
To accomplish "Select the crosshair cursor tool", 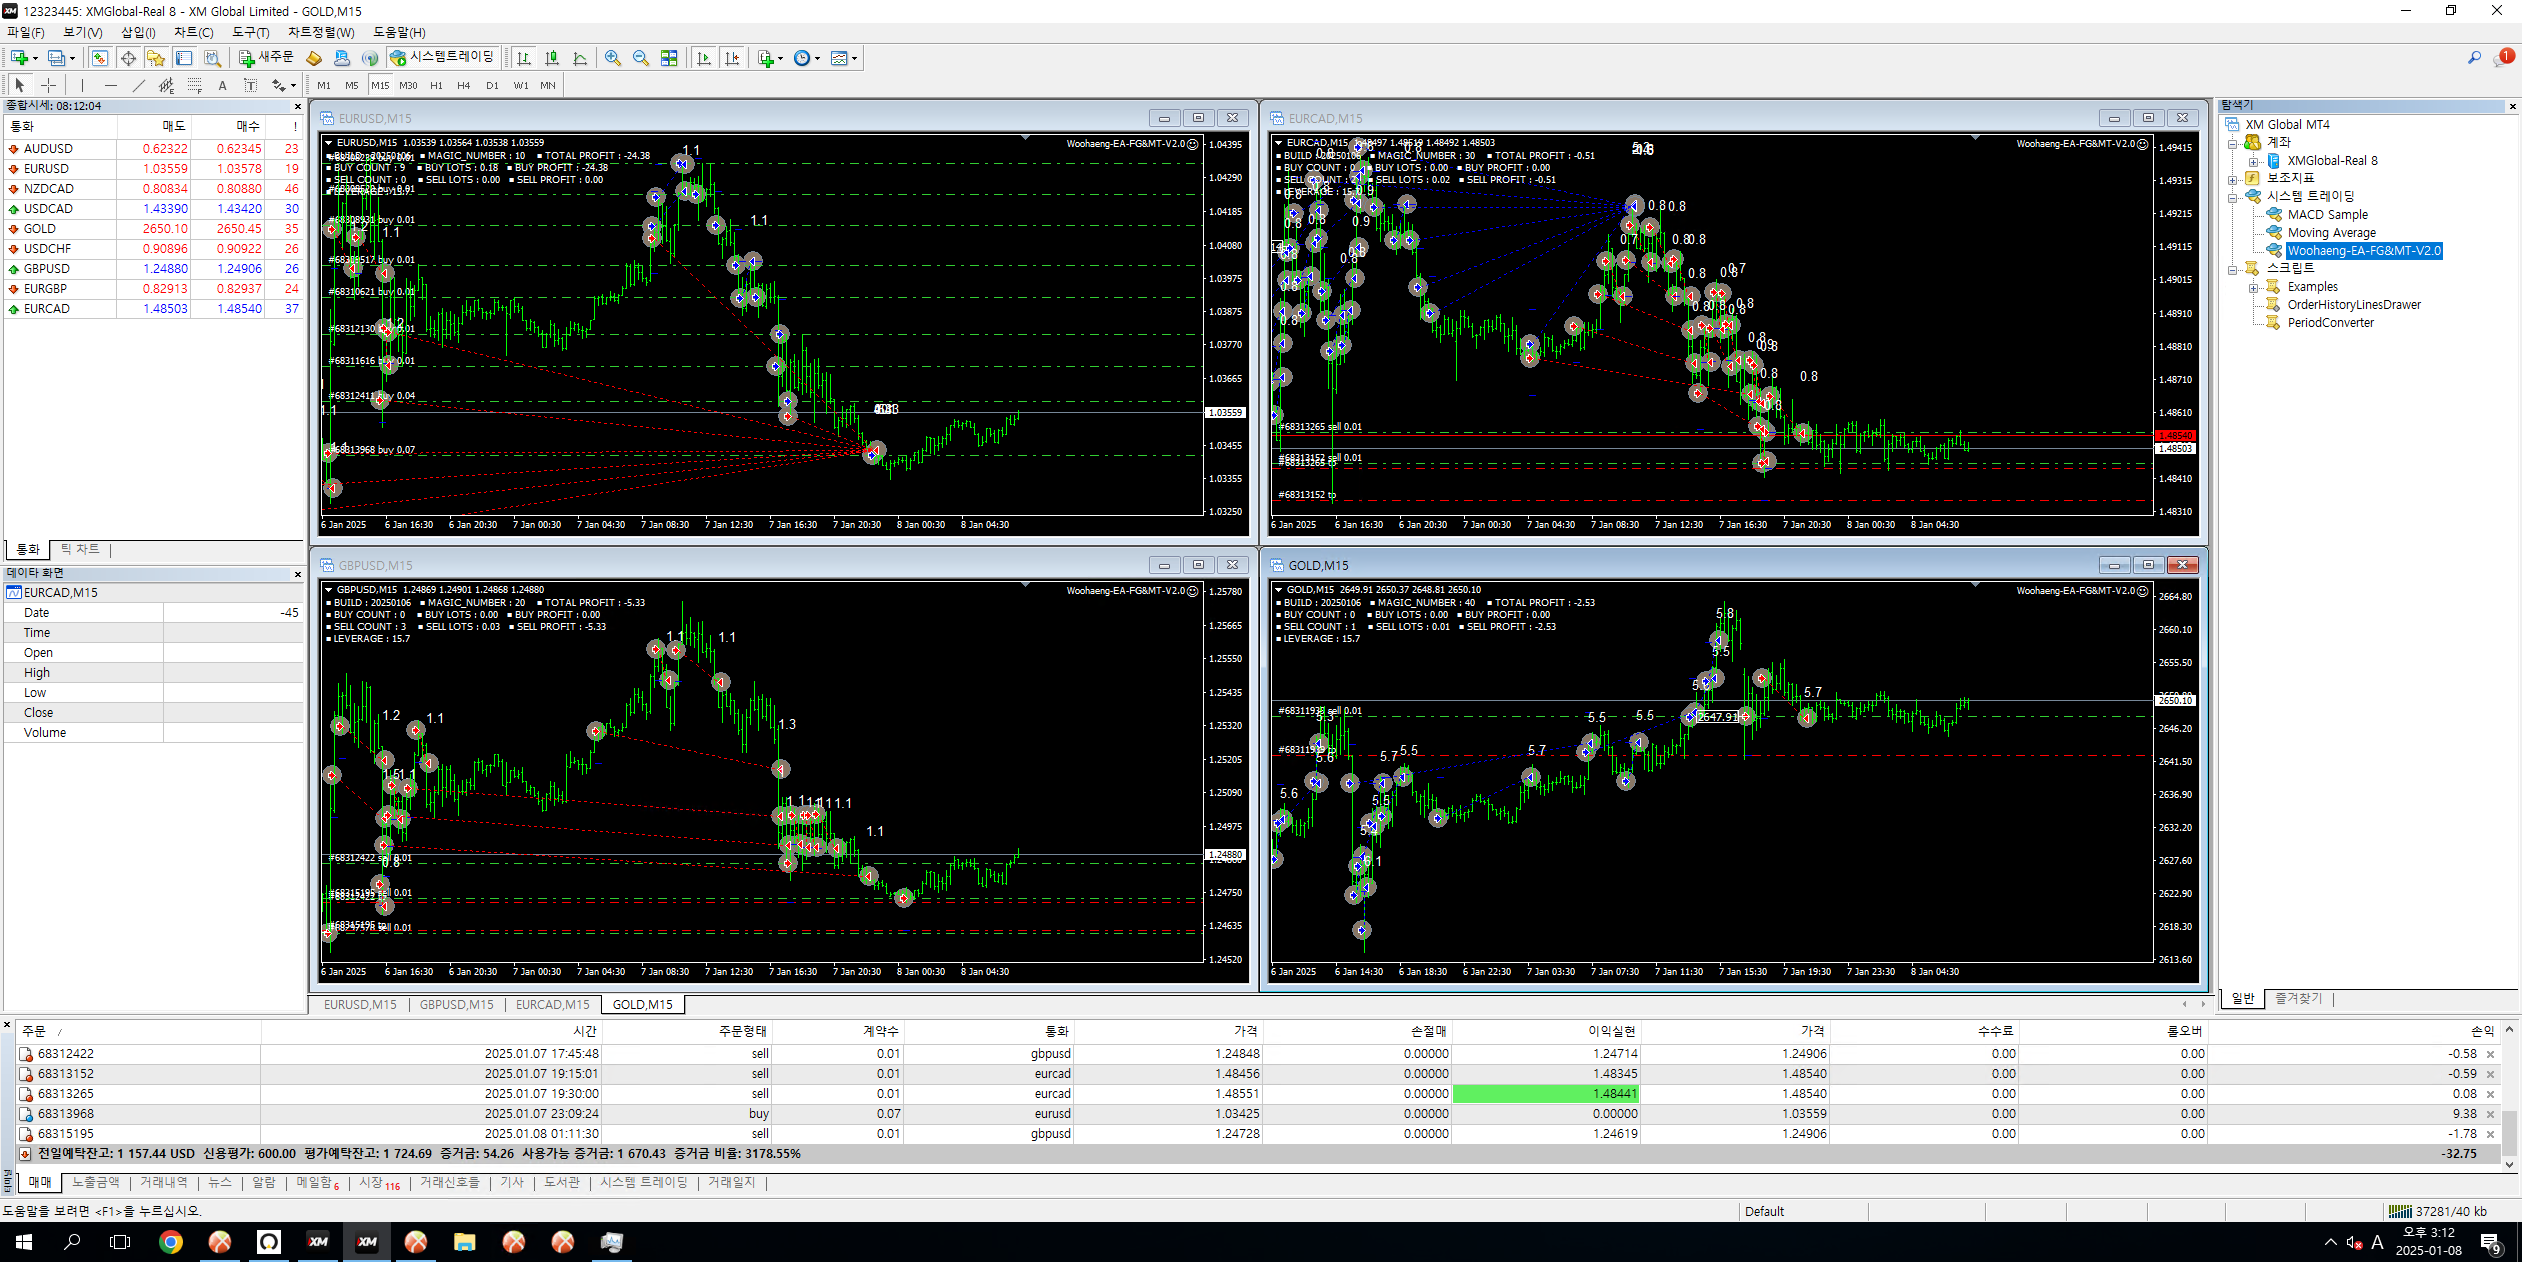I will [48, 86].
